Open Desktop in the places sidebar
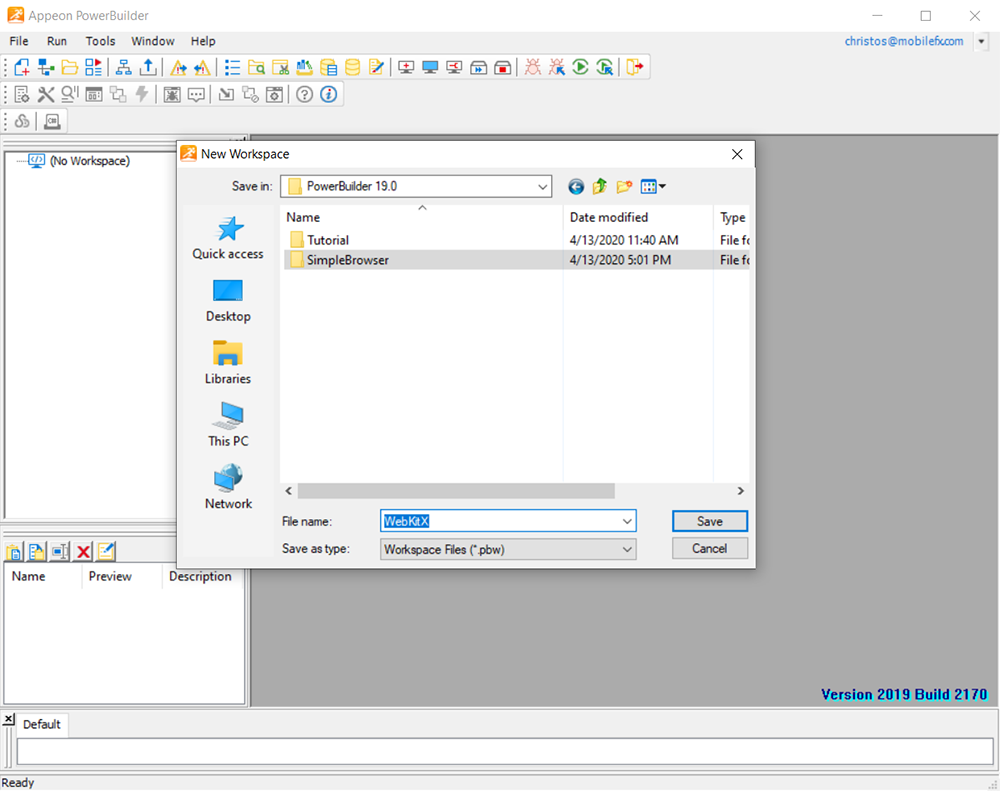 [x=228, y=300]
